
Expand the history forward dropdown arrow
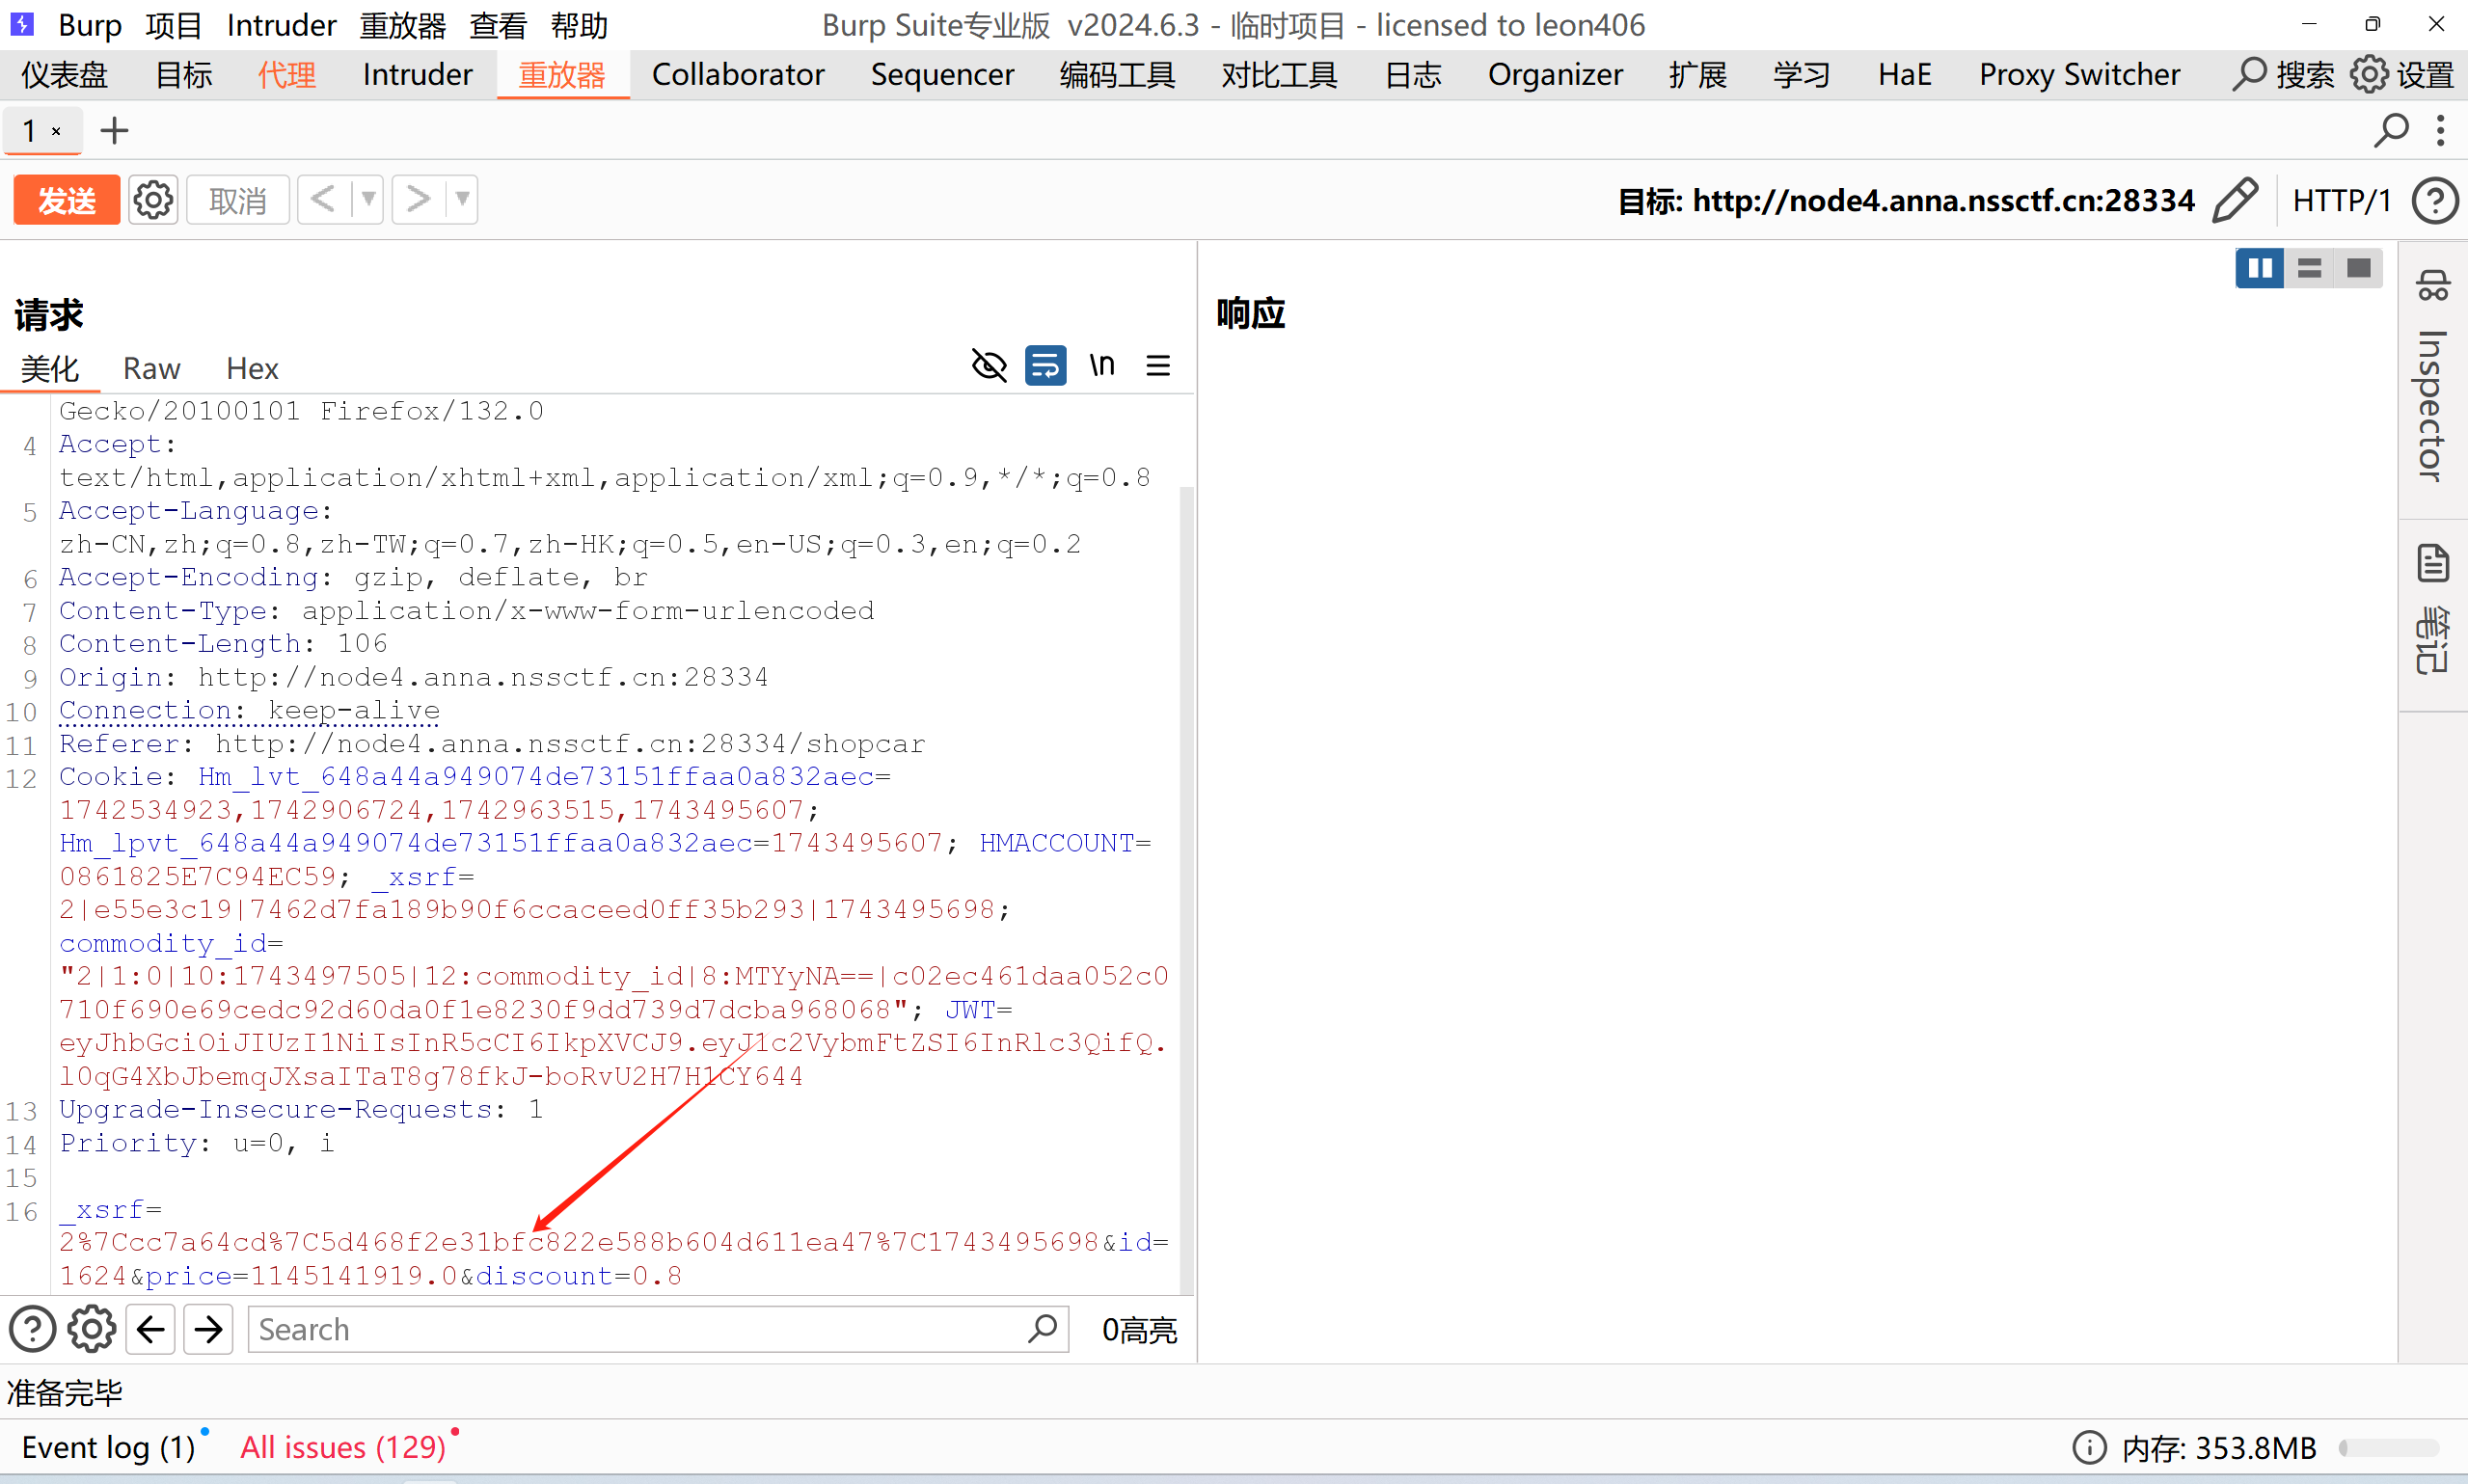coord(462,200)
